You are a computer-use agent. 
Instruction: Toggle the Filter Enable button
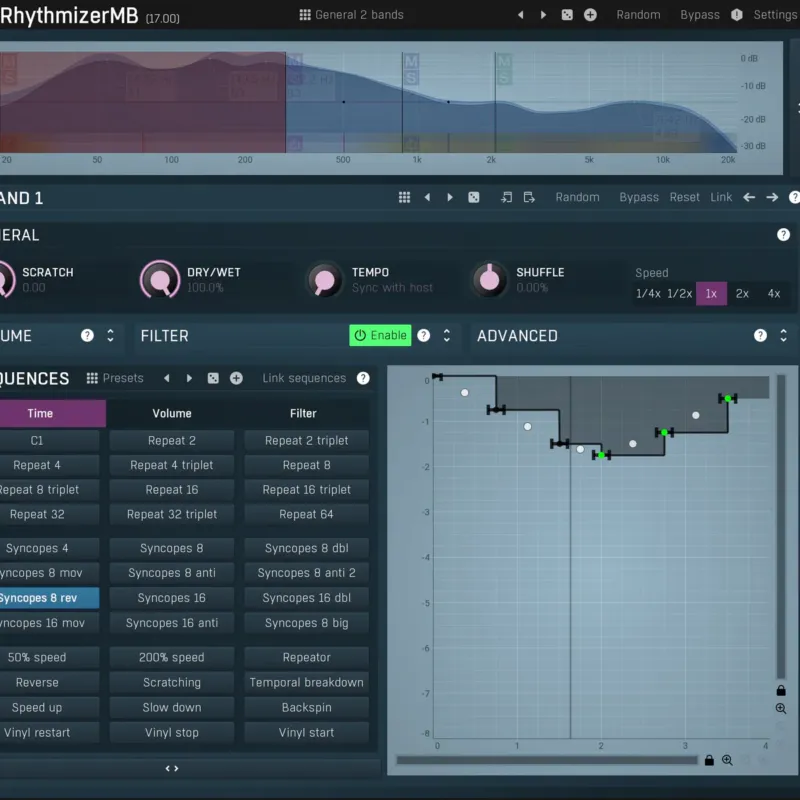tap(380, 335)
